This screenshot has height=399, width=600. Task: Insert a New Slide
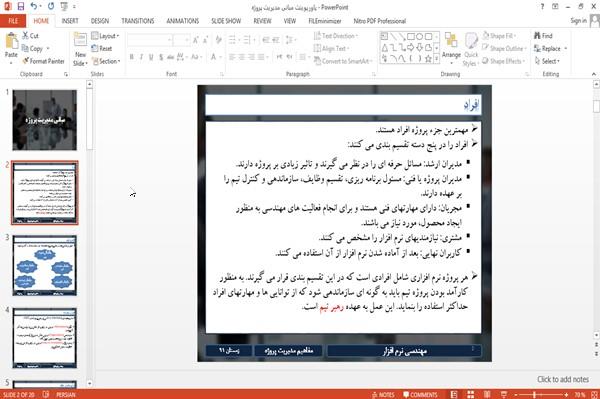tap(80, 50)
